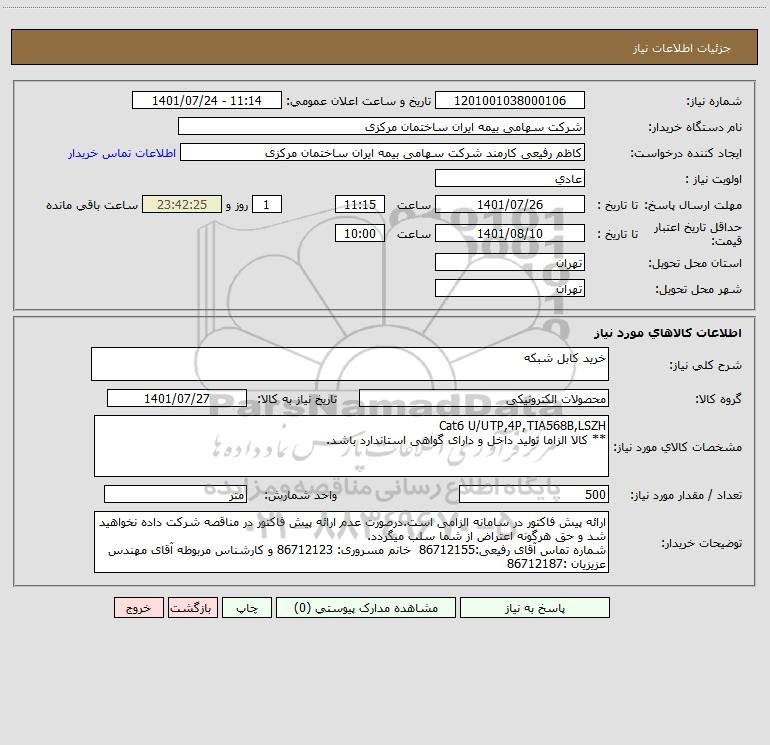Click general description box خرید کابل شبکه
The width and height of the screenshot is (770, 745).
point(350,364)
